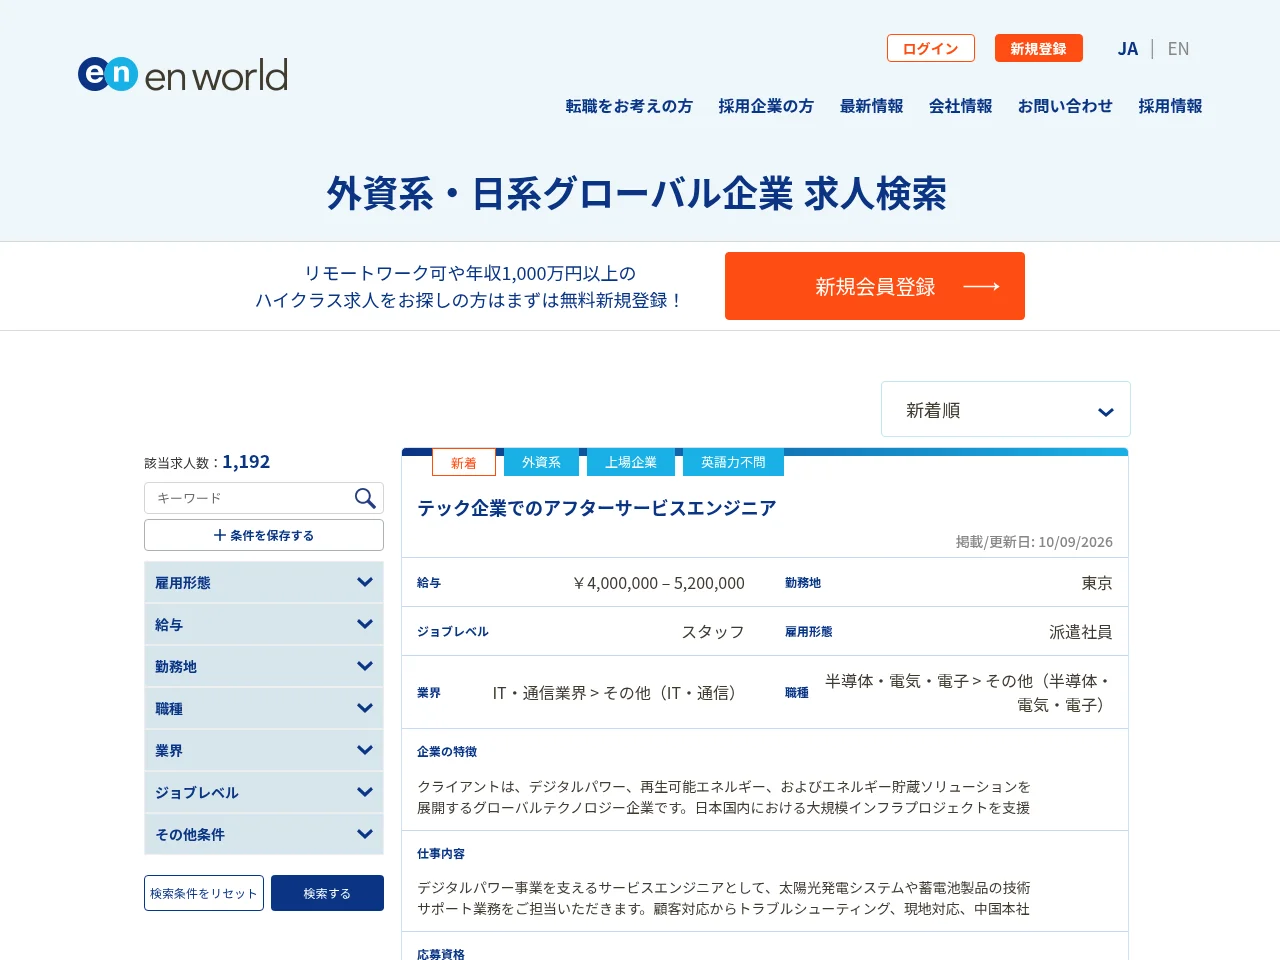Screen dimensions: 1280x960
Task: Open job title テック企業でのアフターサービスエンジニア
Action: pyautogui.click(x=597, y=508)
